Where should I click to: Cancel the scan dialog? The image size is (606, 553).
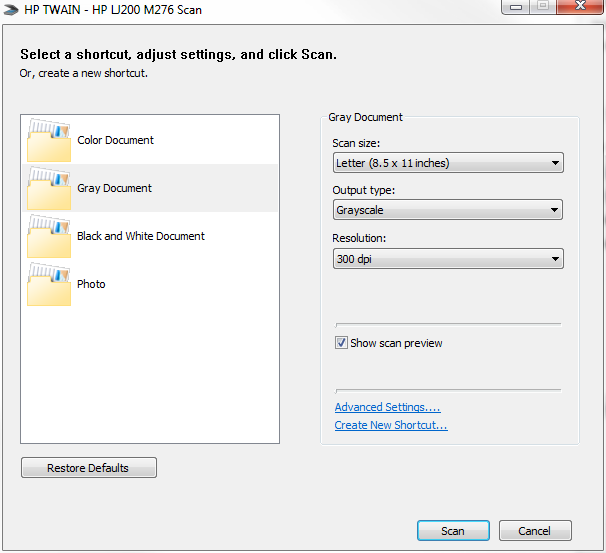coord(535,531)
